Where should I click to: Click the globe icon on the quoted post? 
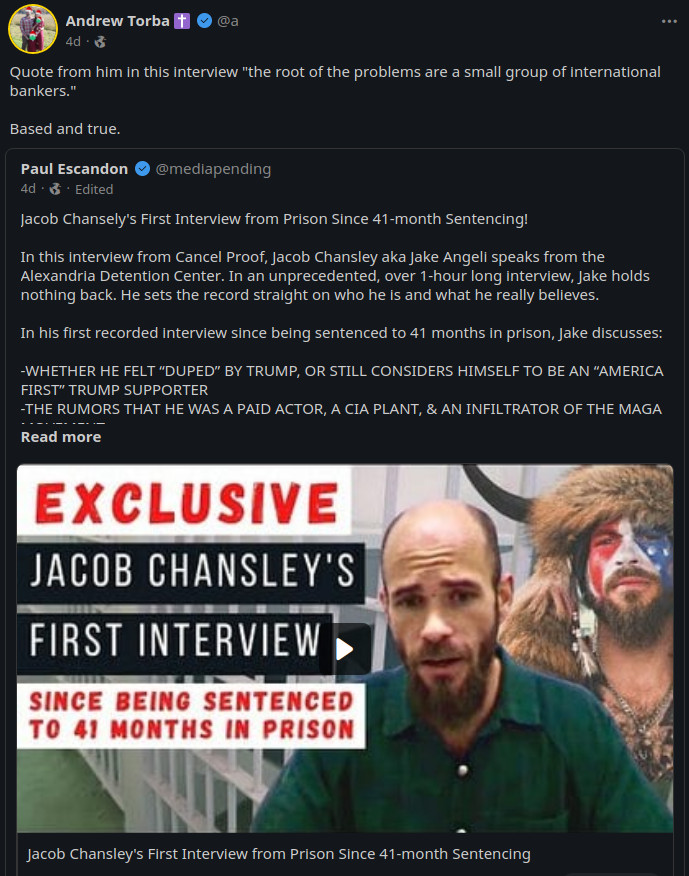(x=55, y=189)
